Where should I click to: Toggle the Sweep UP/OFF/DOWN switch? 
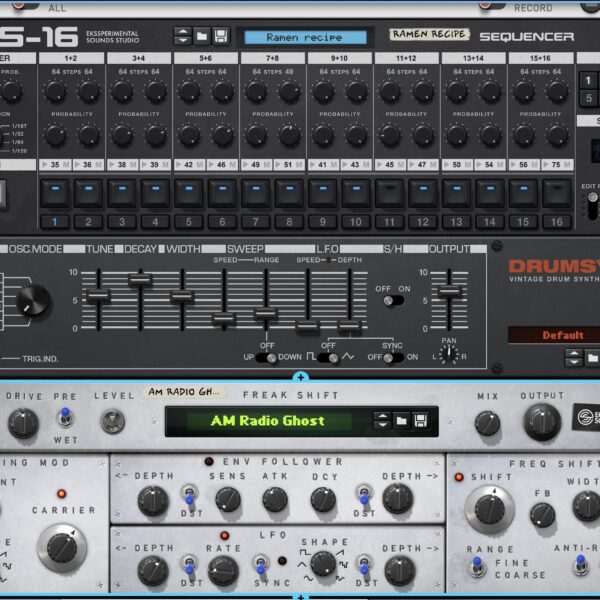[267, 358]
